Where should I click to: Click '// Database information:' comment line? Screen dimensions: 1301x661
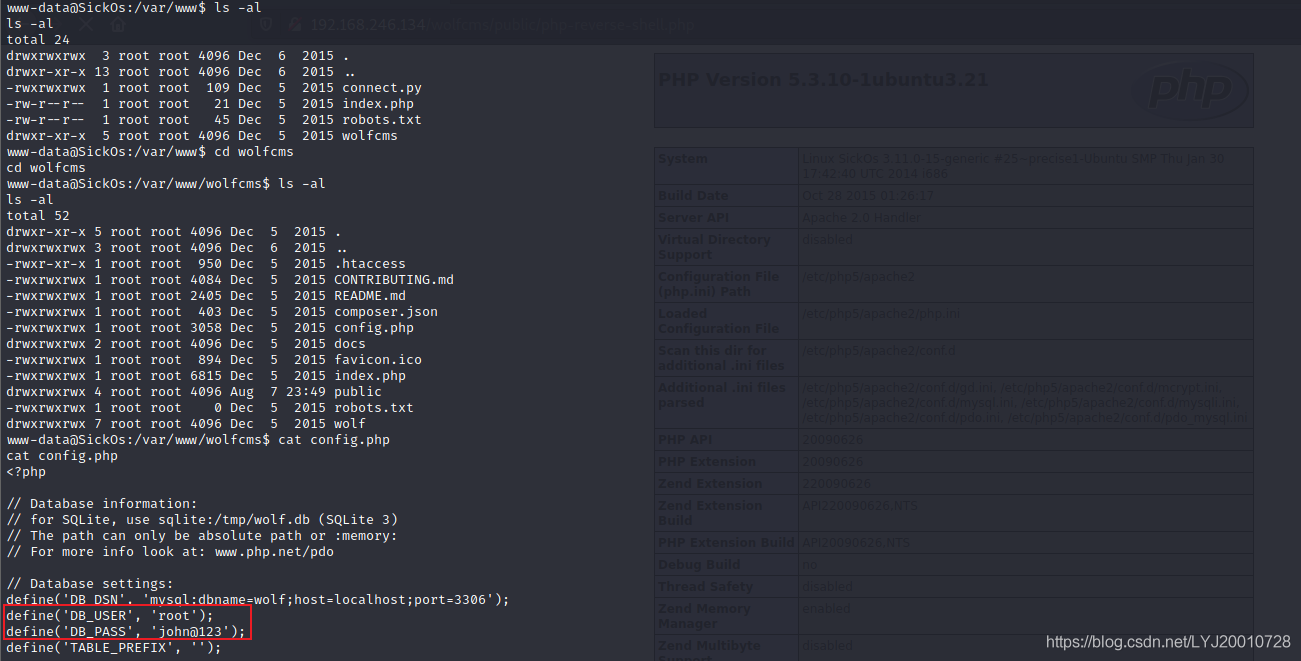pyautogui.click(x=102, y=504)
